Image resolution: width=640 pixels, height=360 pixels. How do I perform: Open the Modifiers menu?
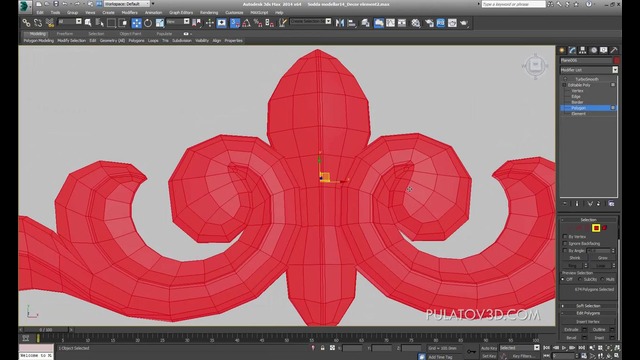129,13
